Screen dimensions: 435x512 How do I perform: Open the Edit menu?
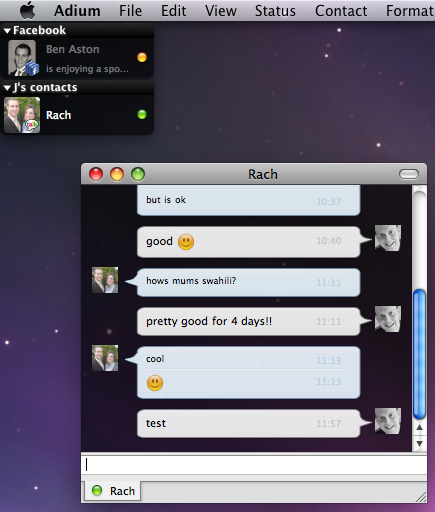click(174, 11)
